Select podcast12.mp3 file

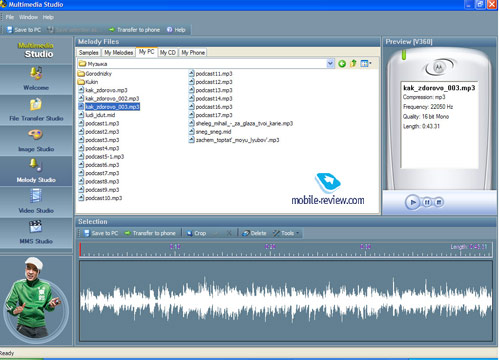pyautogui.click(x=210, y=82)
